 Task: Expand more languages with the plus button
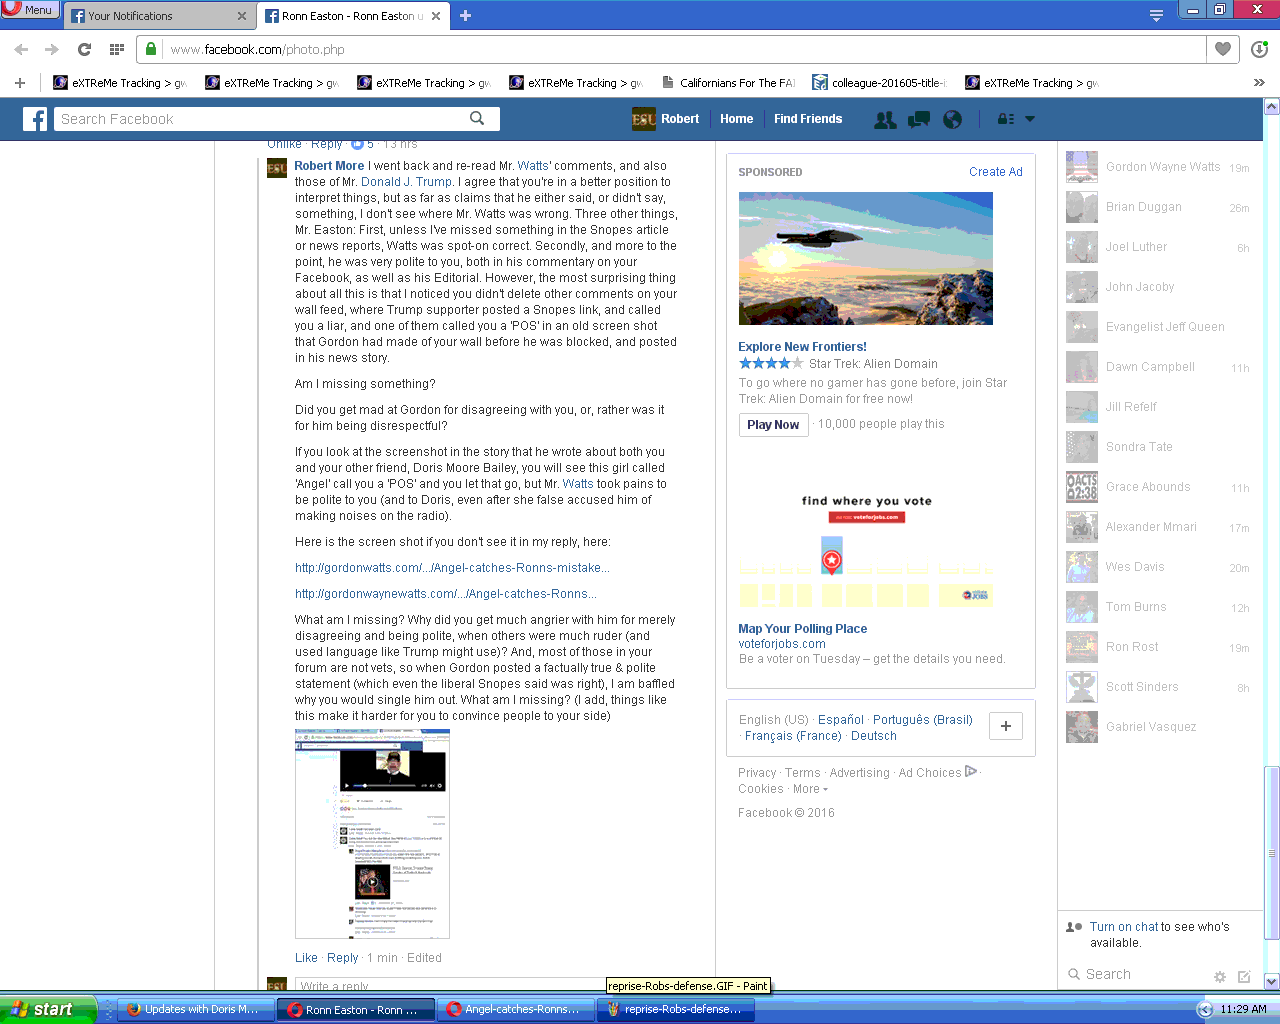pyautogui.click(x=1005, y=726)
